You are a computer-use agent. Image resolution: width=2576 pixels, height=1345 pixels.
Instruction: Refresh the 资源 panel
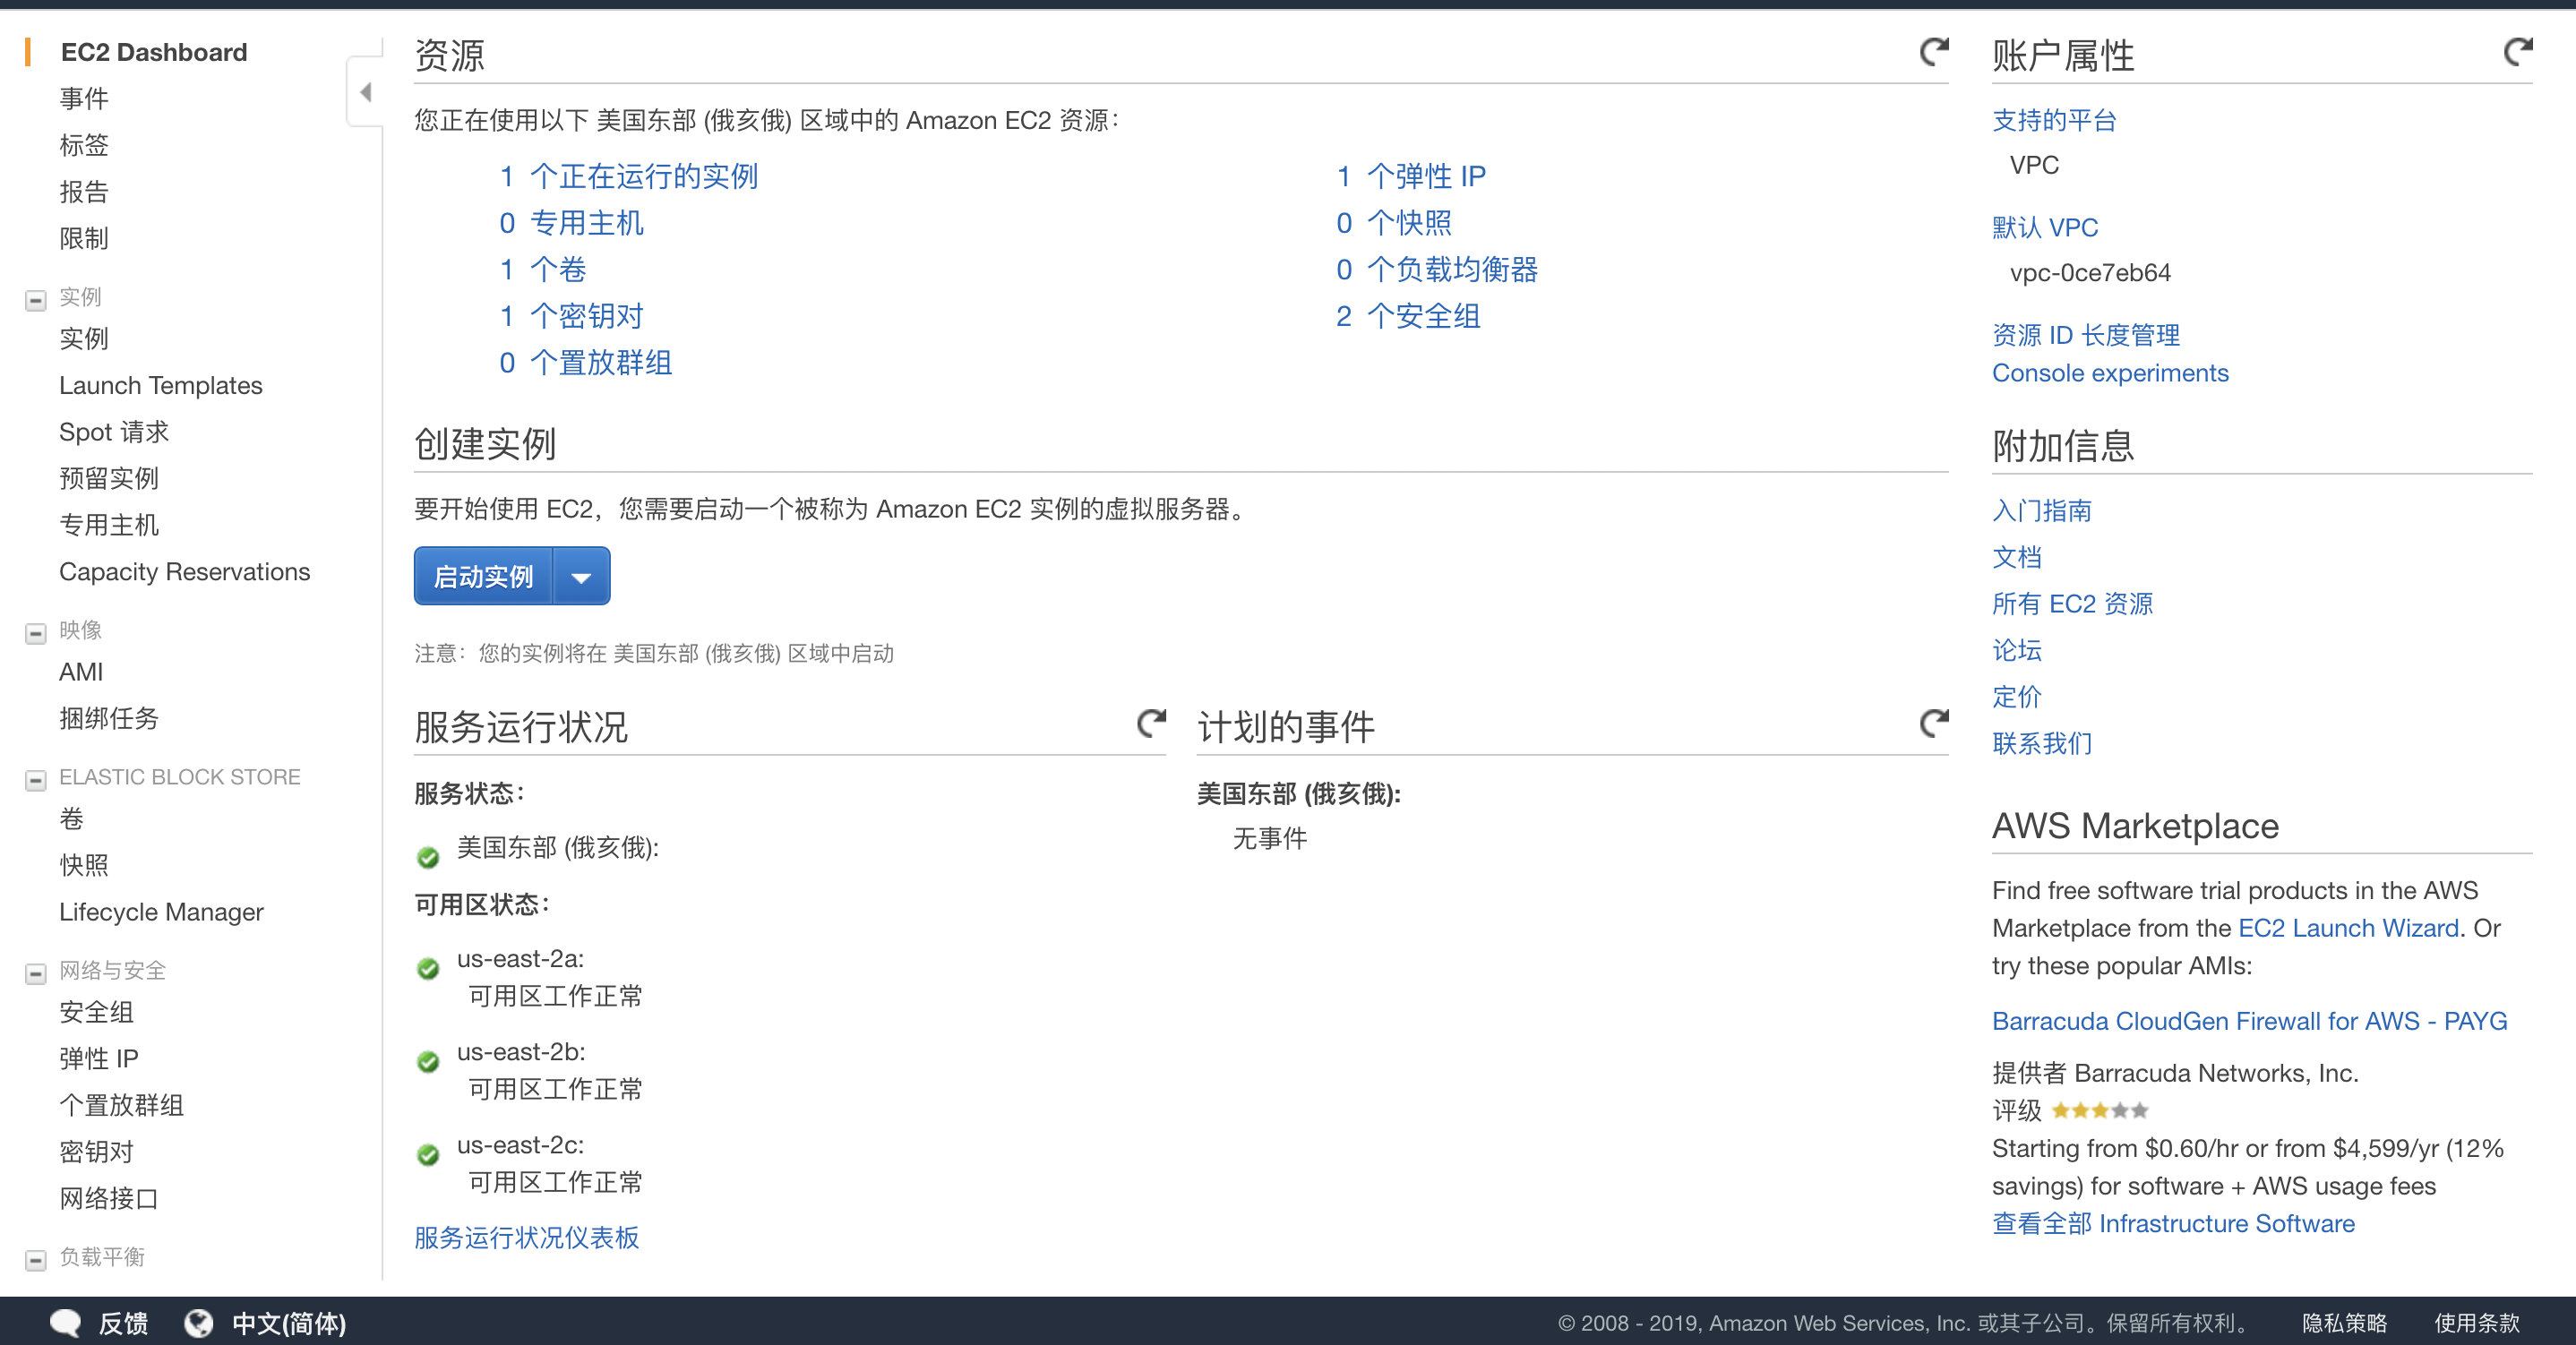[x=1934, y=52]
